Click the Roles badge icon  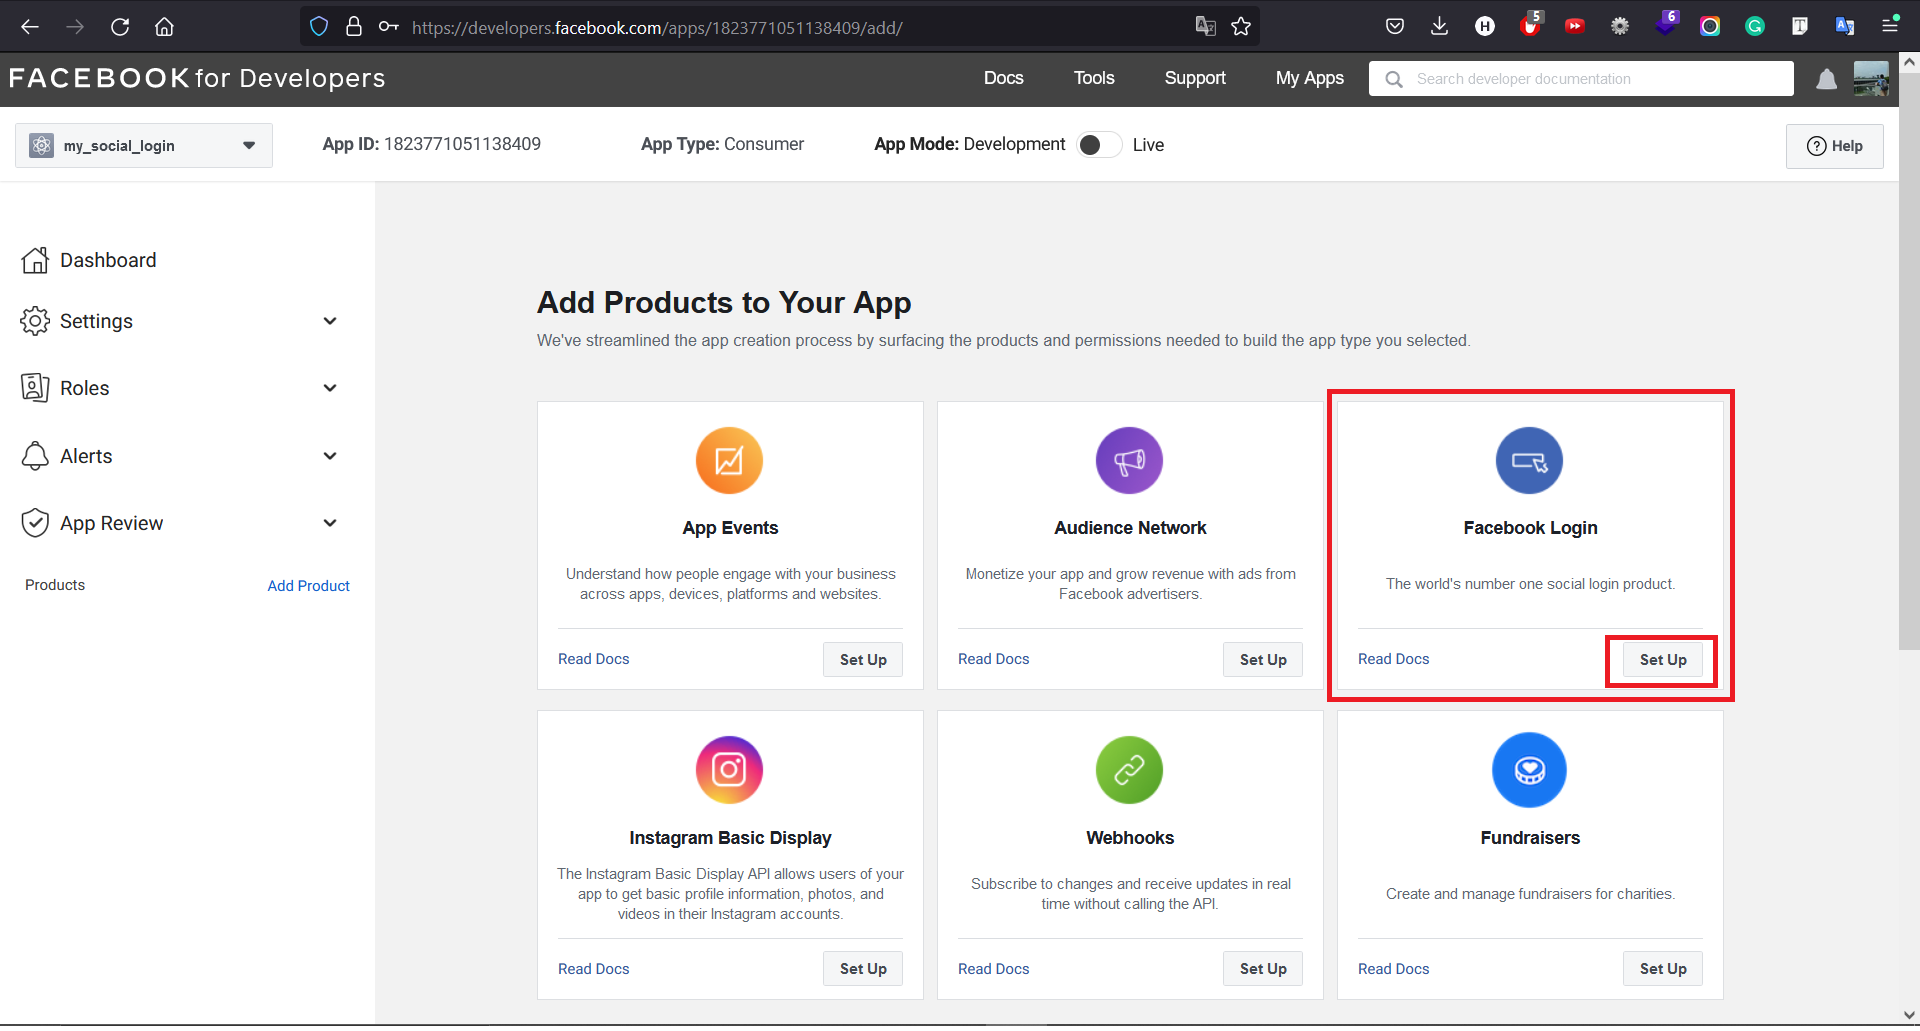click(x=35, y=388)
